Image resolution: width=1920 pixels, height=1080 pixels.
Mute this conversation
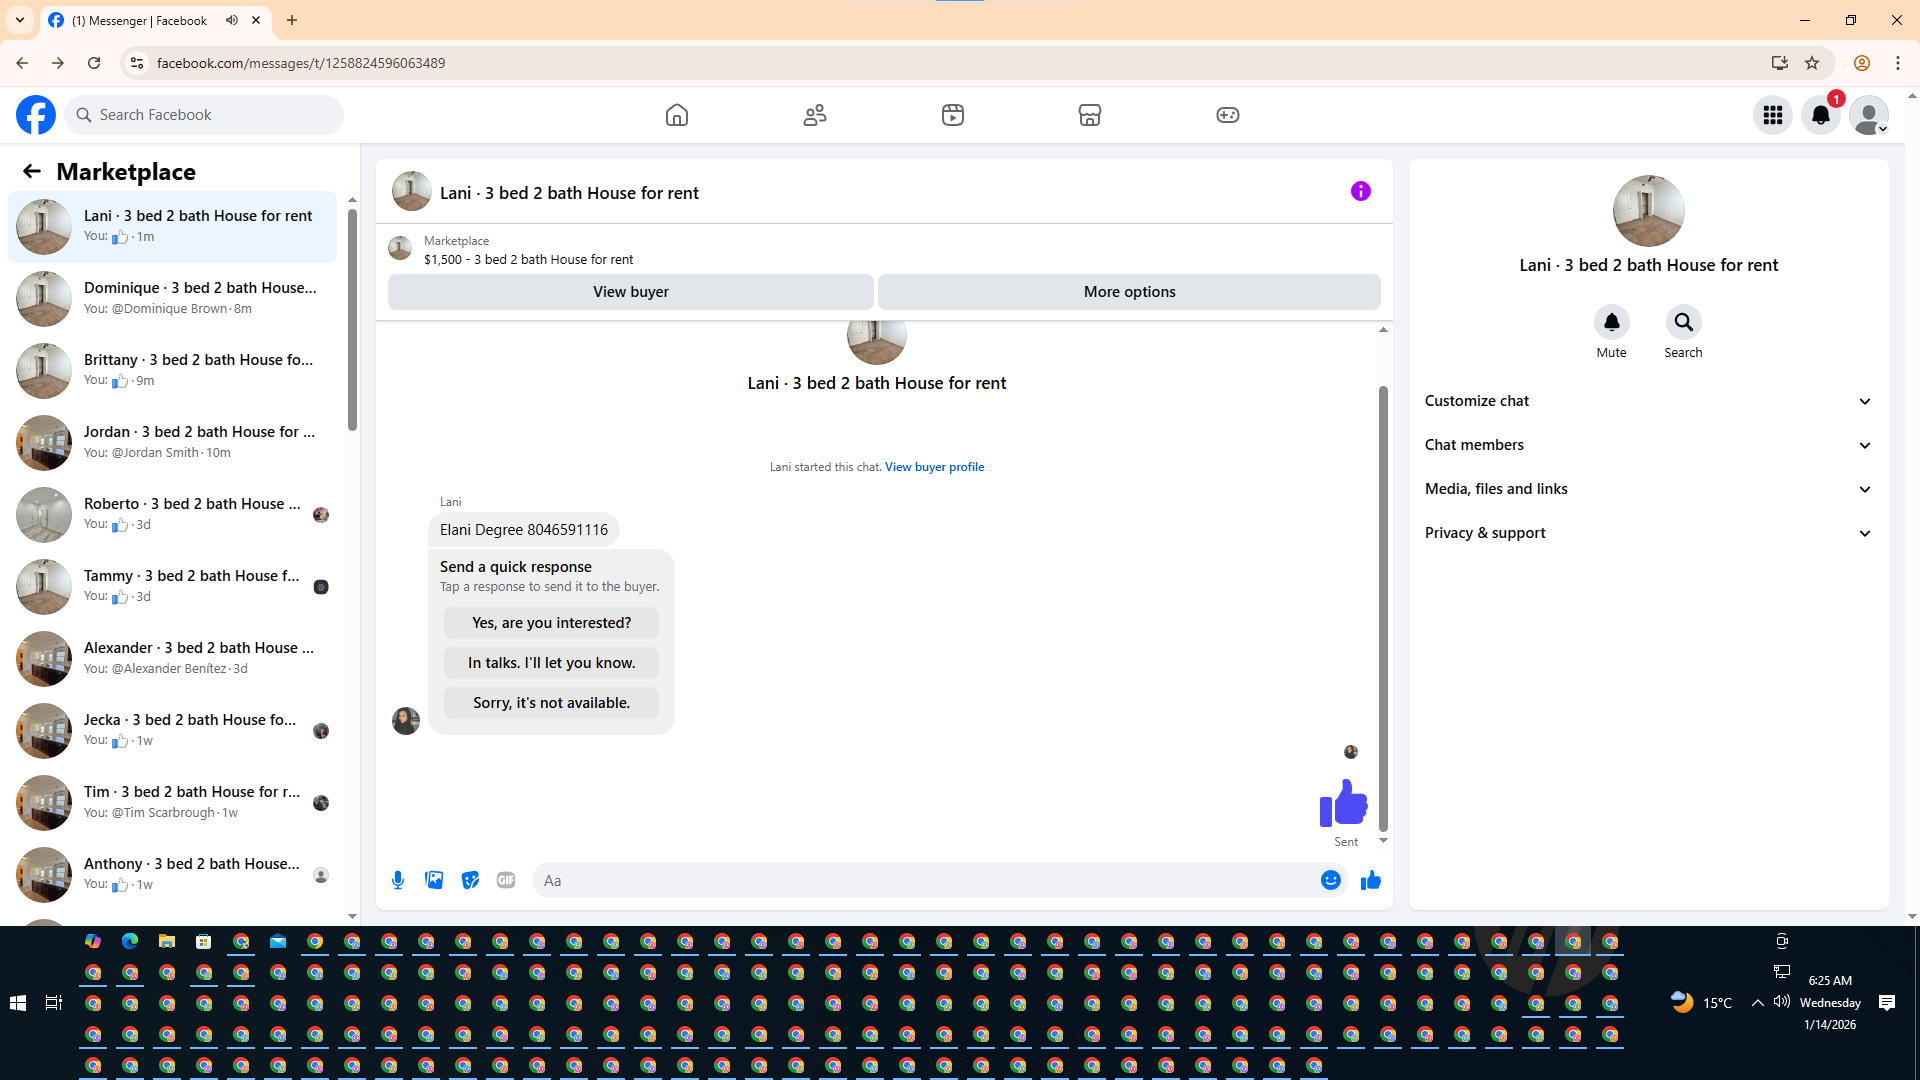coord(1611,322)
